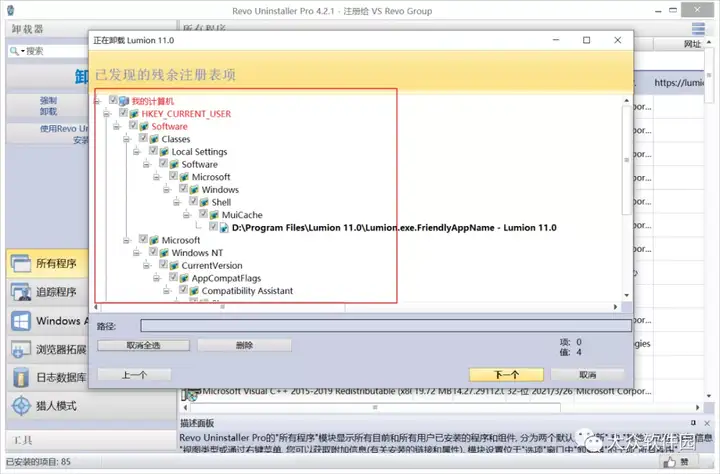Collapse the Classes tree node
The image size is (720, 474).
tap(127, 139)
